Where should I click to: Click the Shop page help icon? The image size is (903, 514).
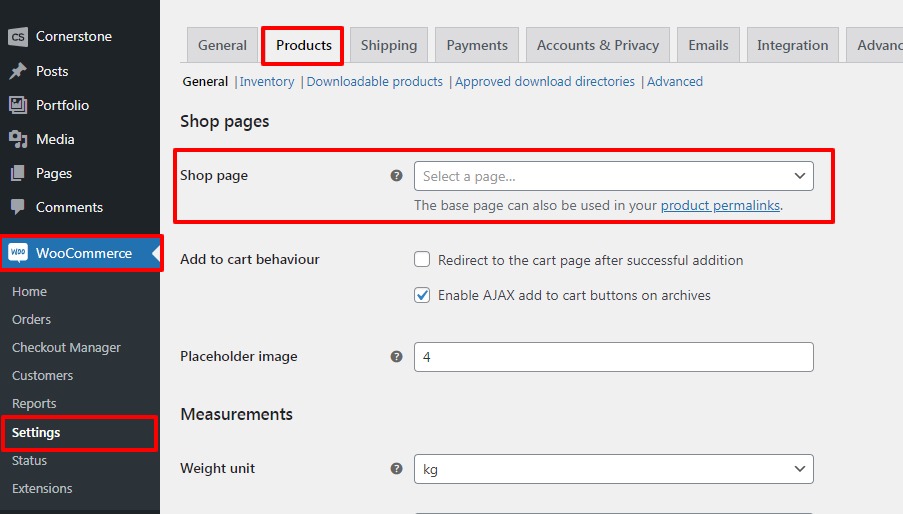point(396,176)
